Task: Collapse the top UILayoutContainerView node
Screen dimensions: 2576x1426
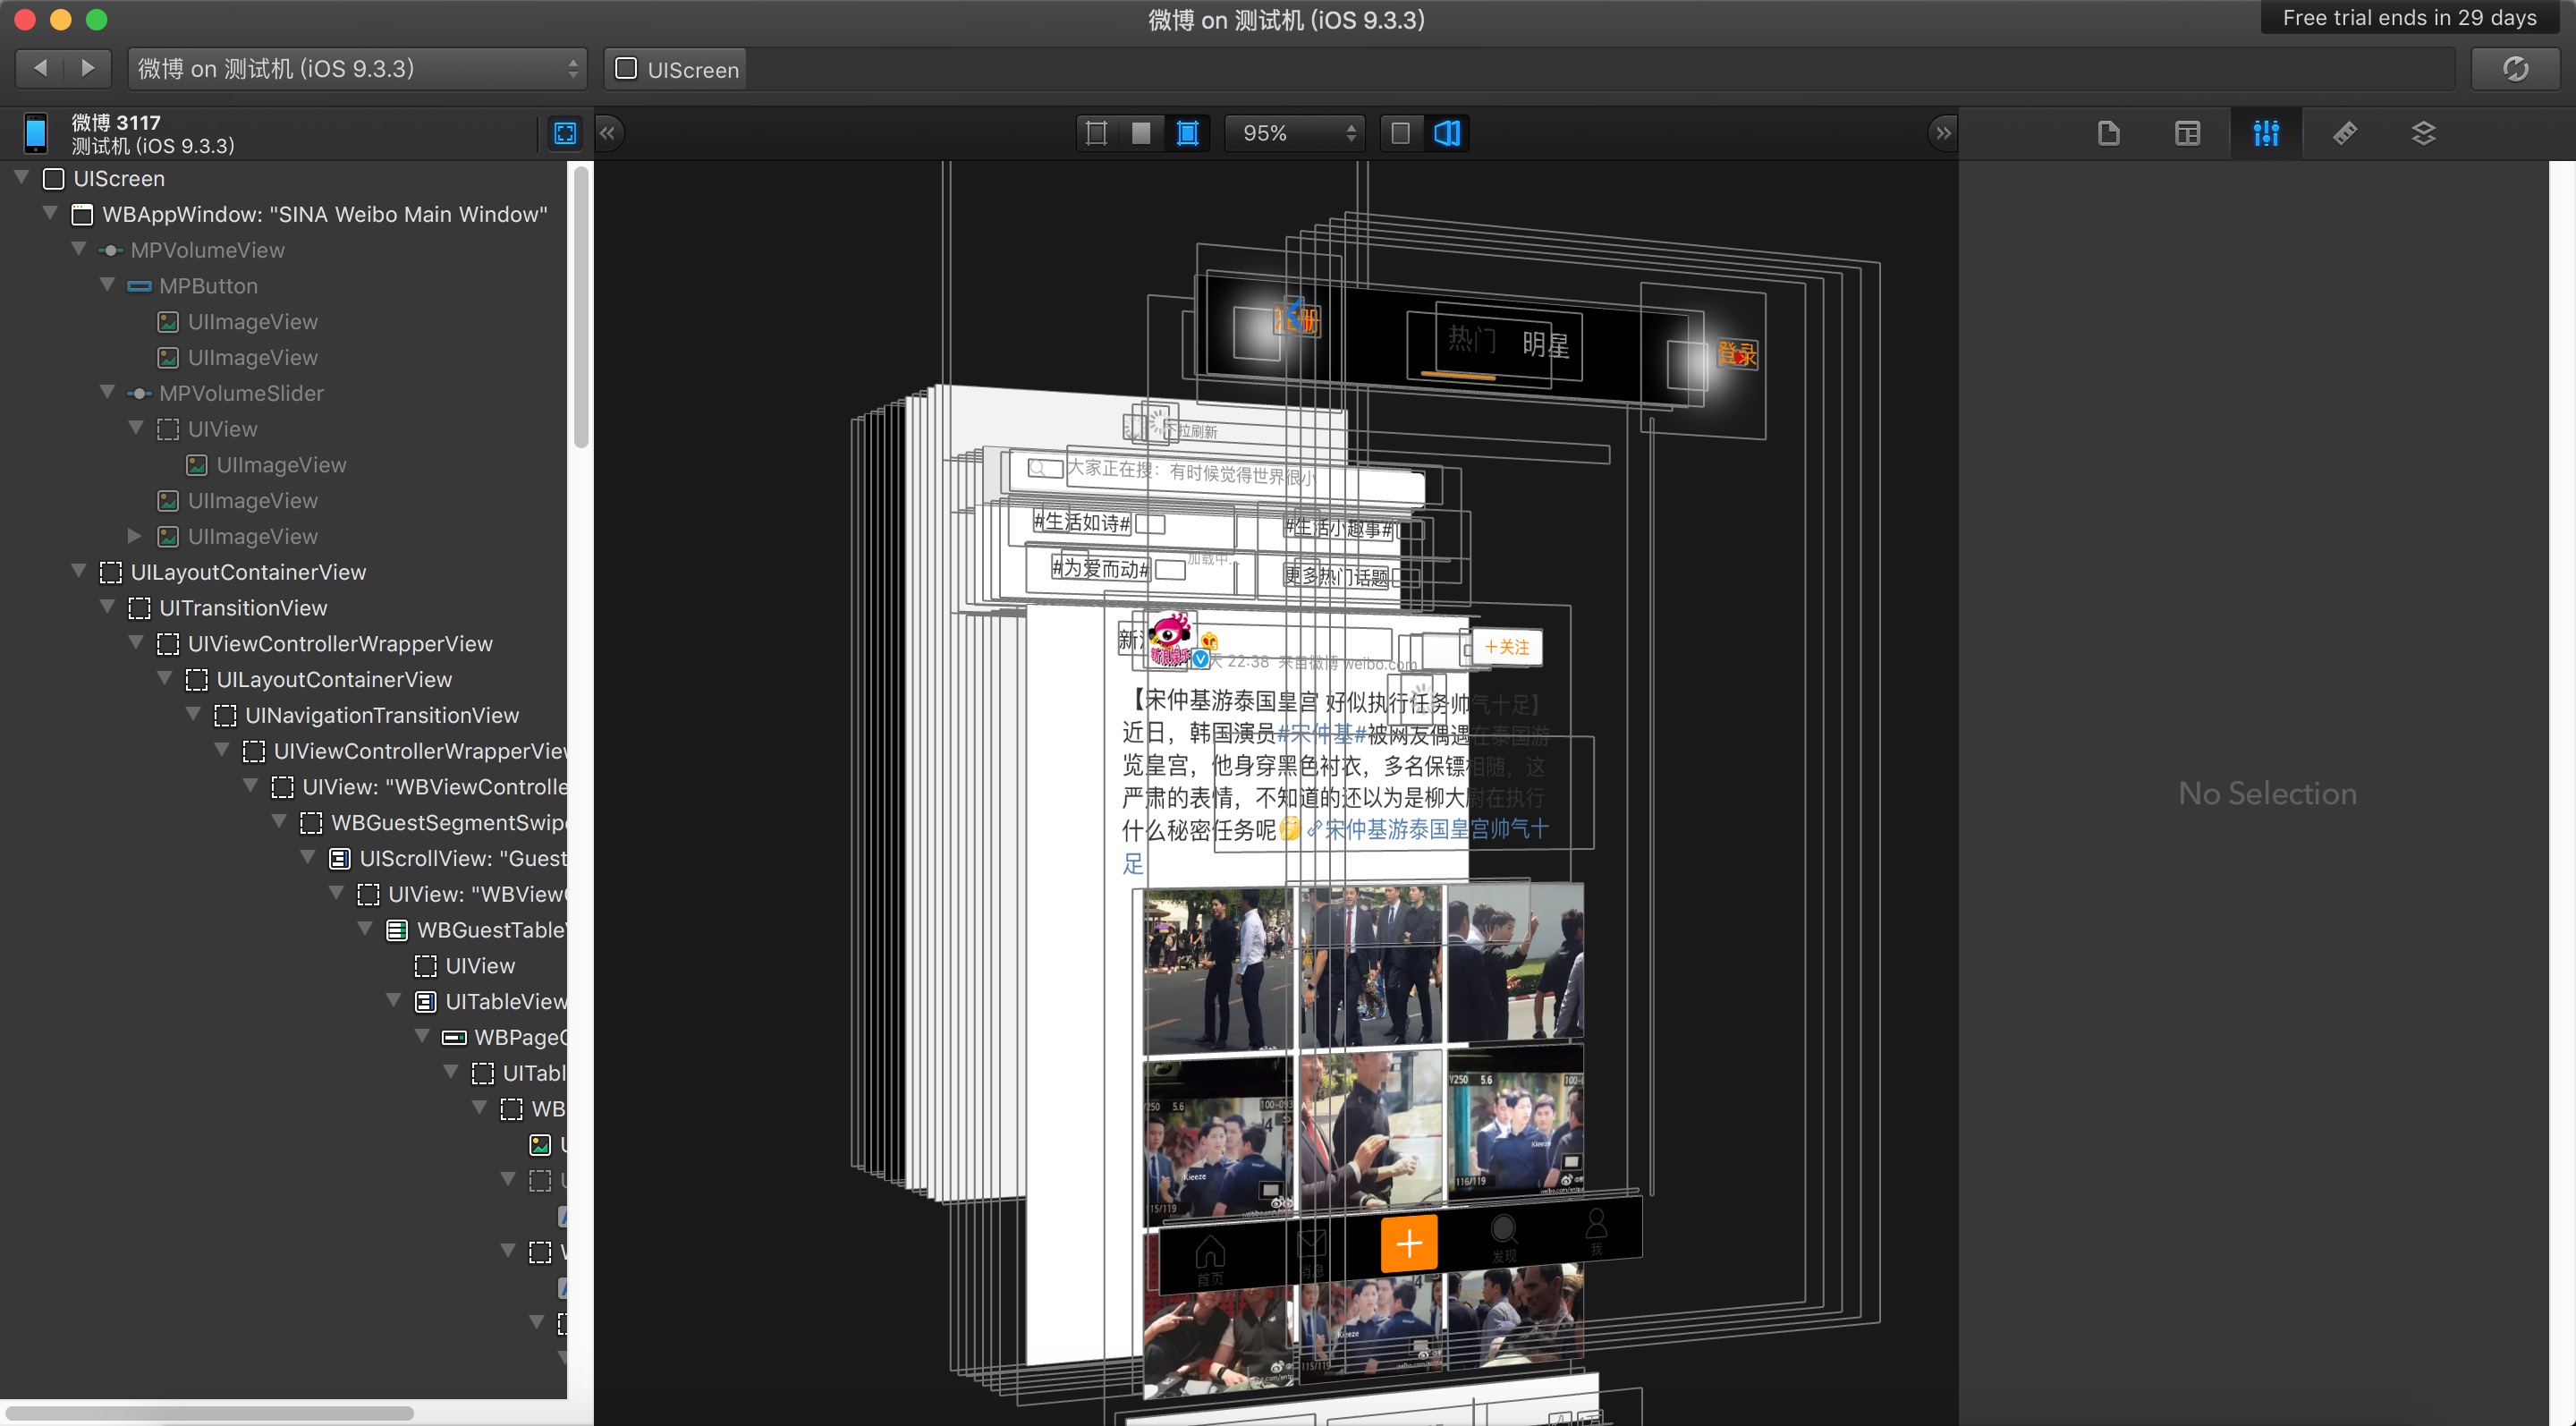Action: point(79,571)
